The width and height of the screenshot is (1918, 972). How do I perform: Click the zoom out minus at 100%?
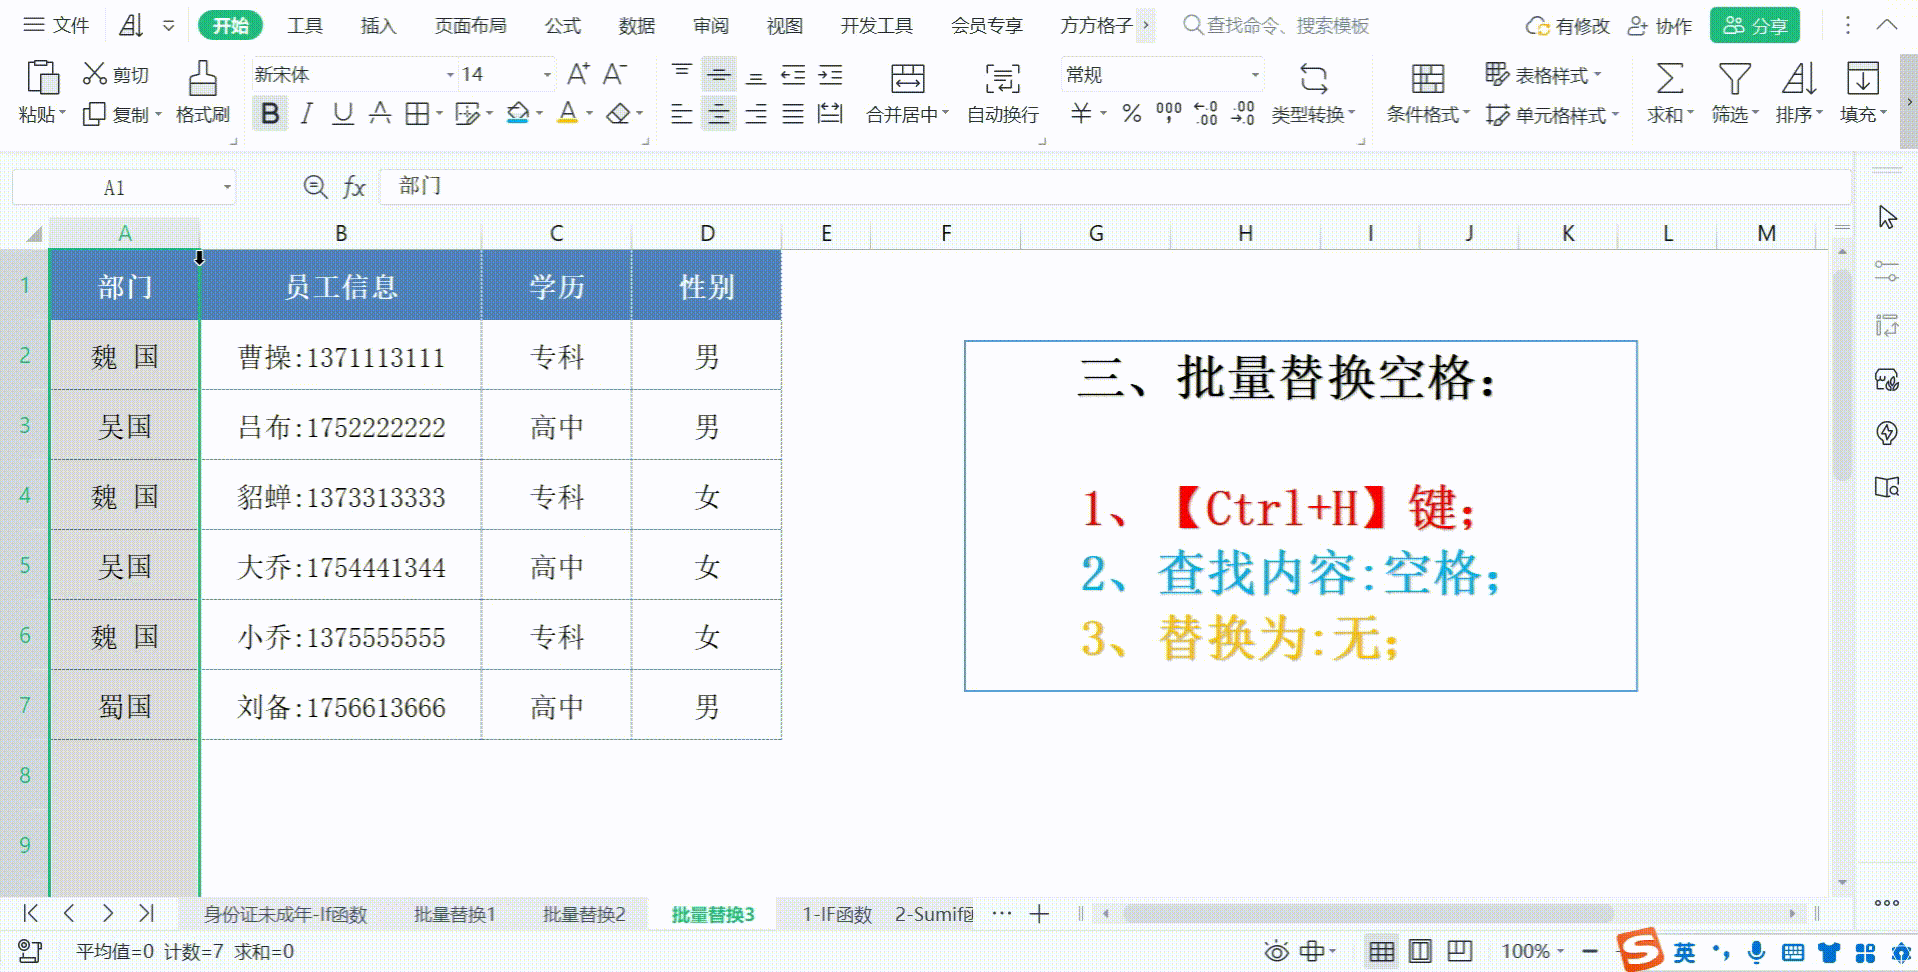point(1590,951)
